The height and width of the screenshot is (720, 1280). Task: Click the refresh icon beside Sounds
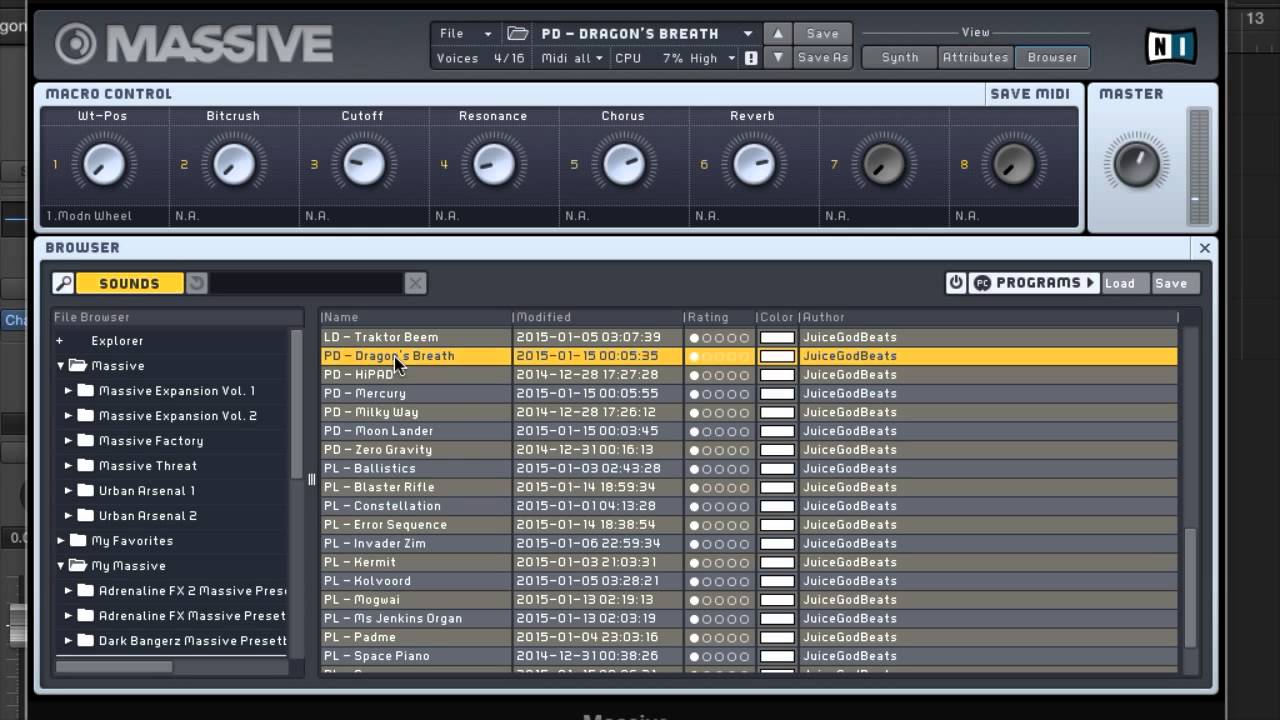click(197, 284)
